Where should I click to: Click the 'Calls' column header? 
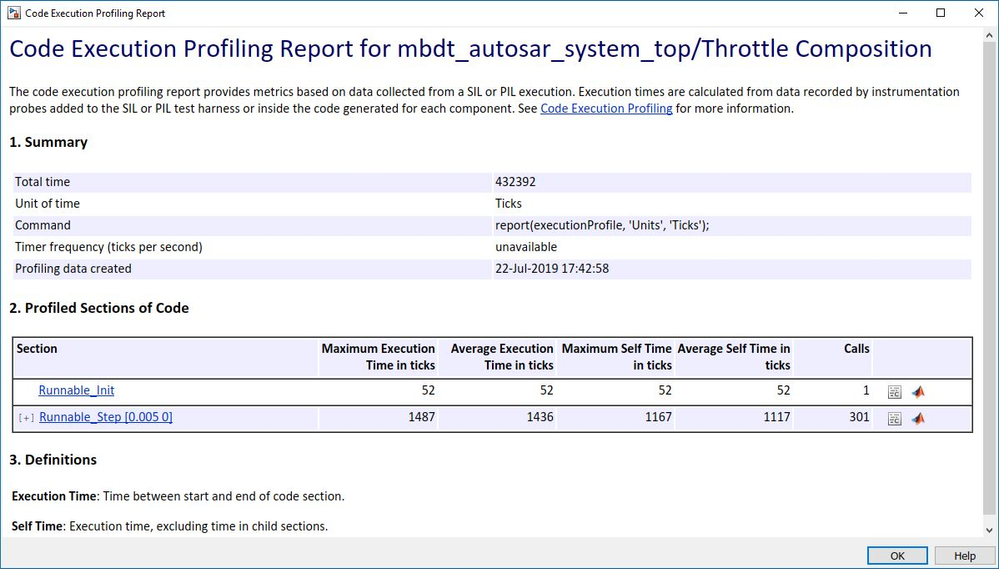pyautogui.click(x=856, y=349)
